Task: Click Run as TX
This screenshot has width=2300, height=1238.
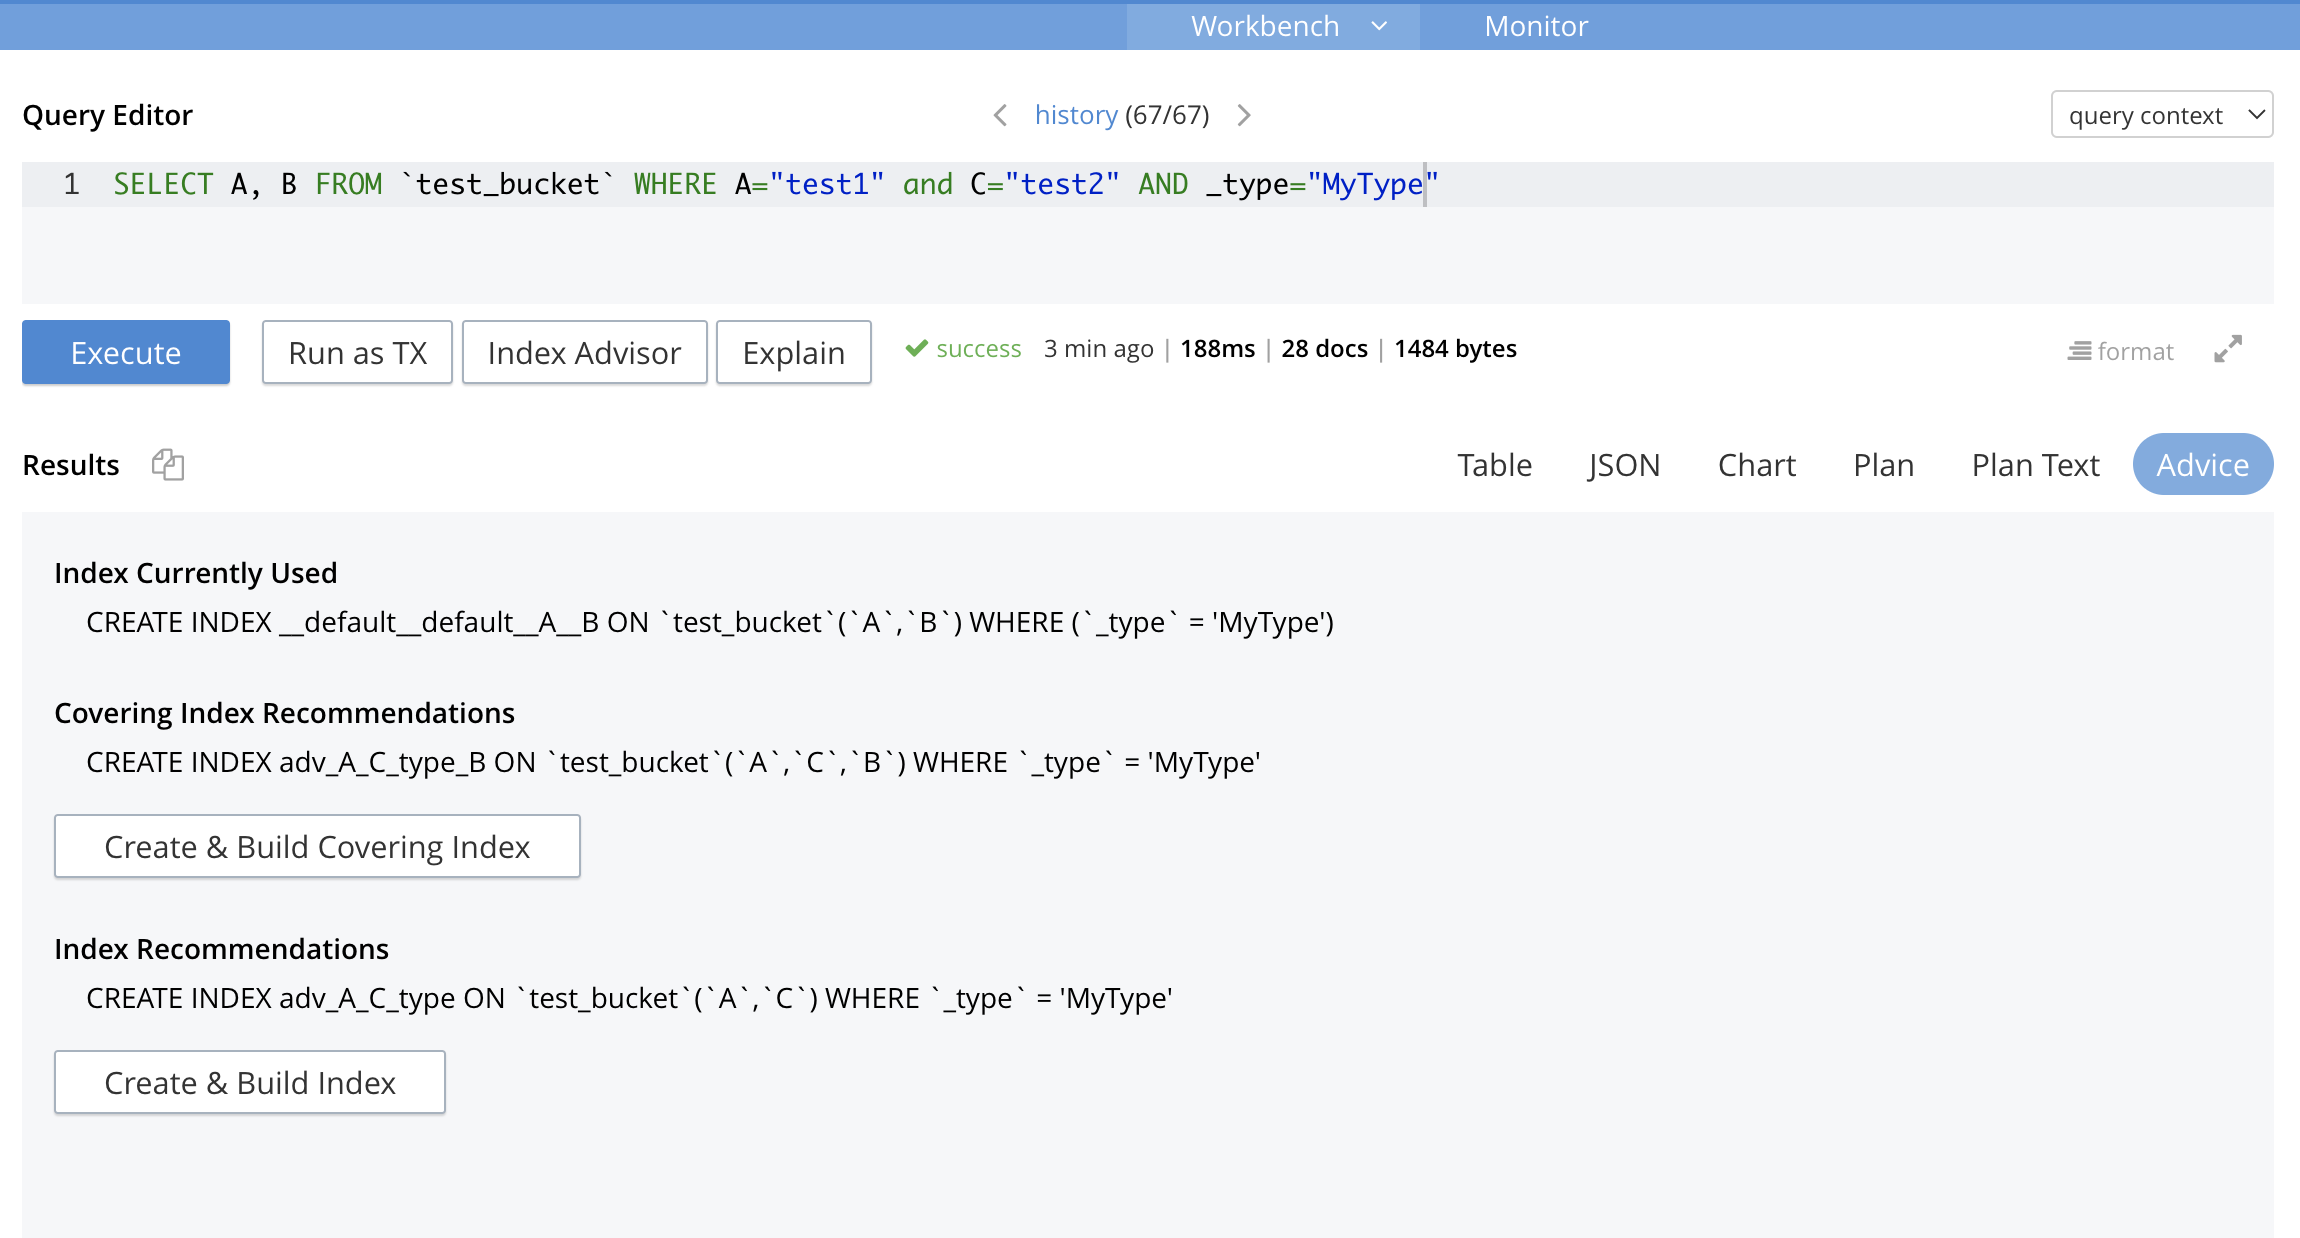Action: (x=357, y=352)
